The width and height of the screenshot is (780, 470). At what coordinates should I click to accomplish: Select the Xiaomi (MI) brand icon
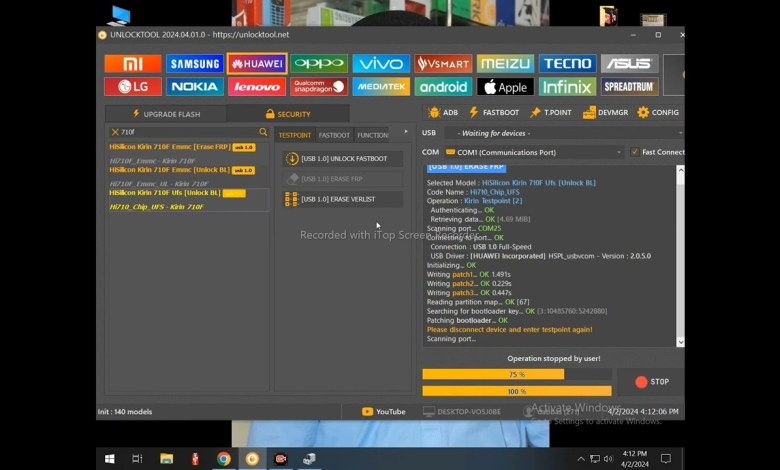click(x=132, y=64)
